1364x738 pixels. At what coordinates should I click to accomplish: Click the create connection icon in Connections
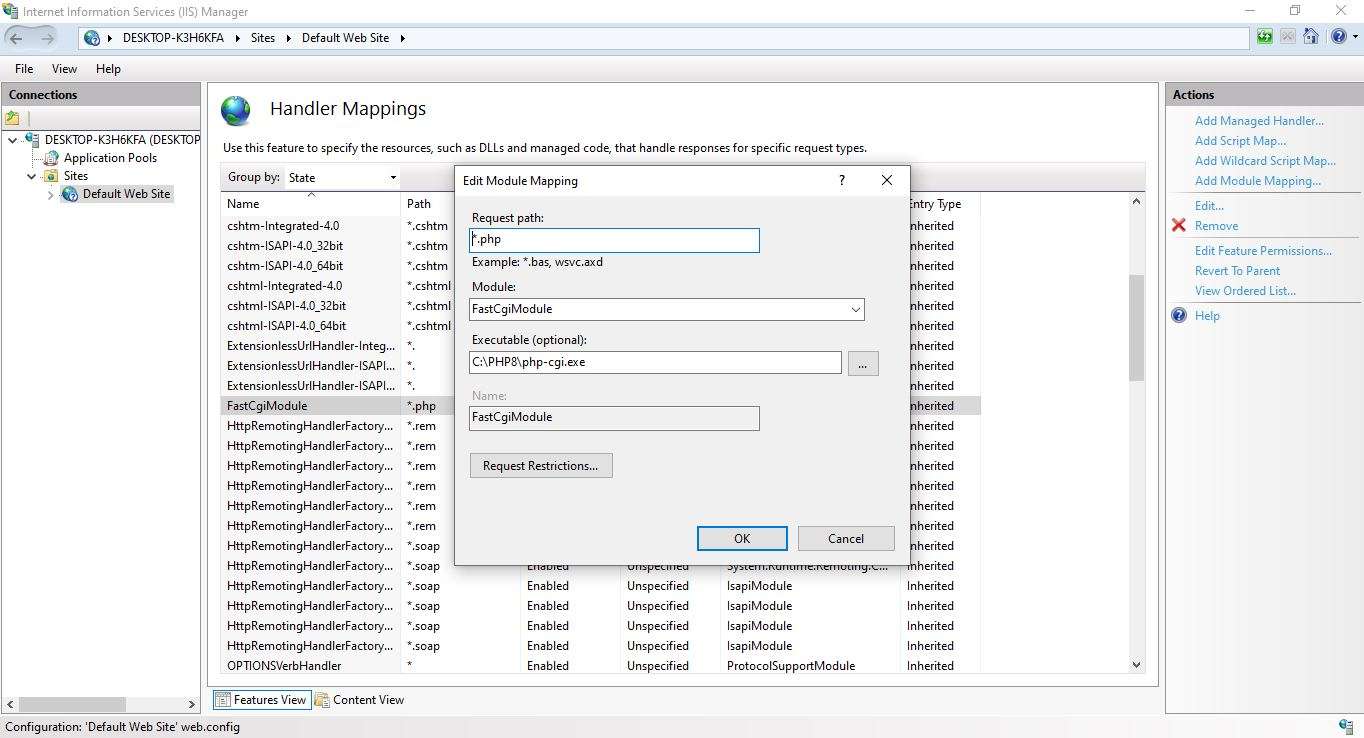pos(12,118)
